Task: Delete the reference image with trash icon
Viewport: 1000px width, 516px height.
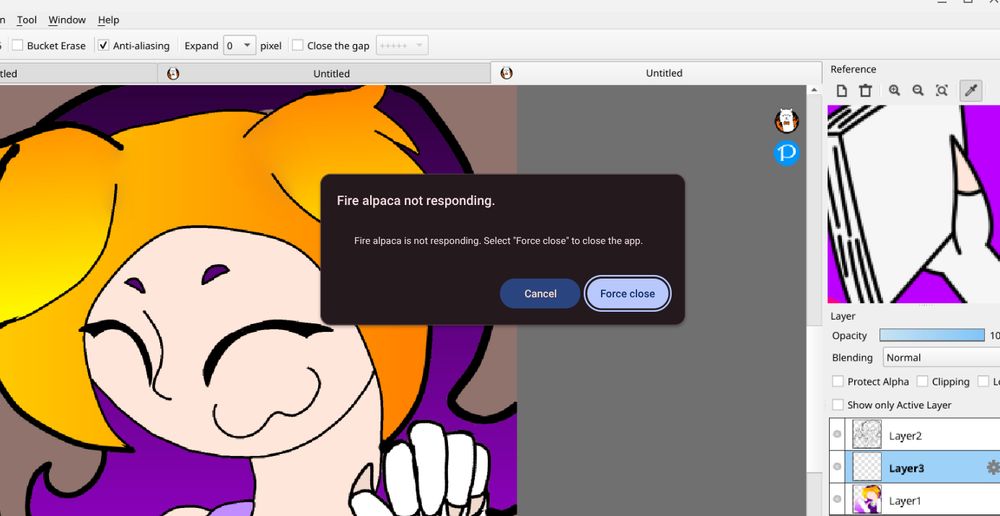Action: pos(865,91)
